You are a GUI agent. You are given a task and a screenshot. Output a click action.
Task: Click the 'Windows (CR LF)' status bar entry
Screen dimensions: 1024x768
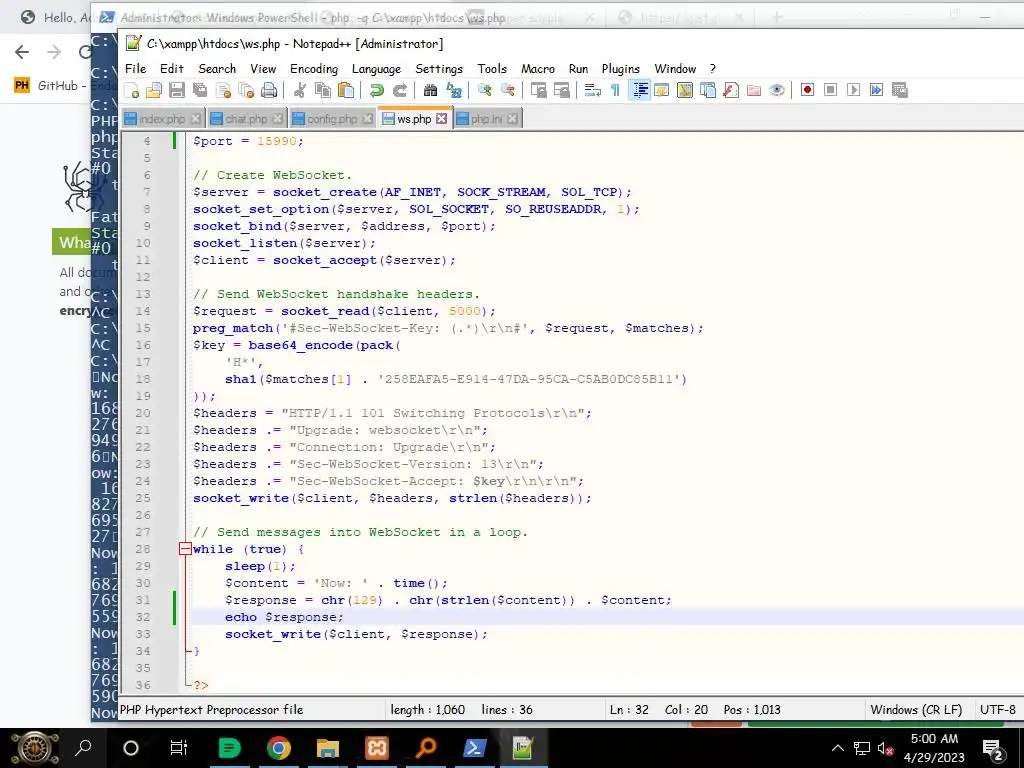click(x=916, y=710)
